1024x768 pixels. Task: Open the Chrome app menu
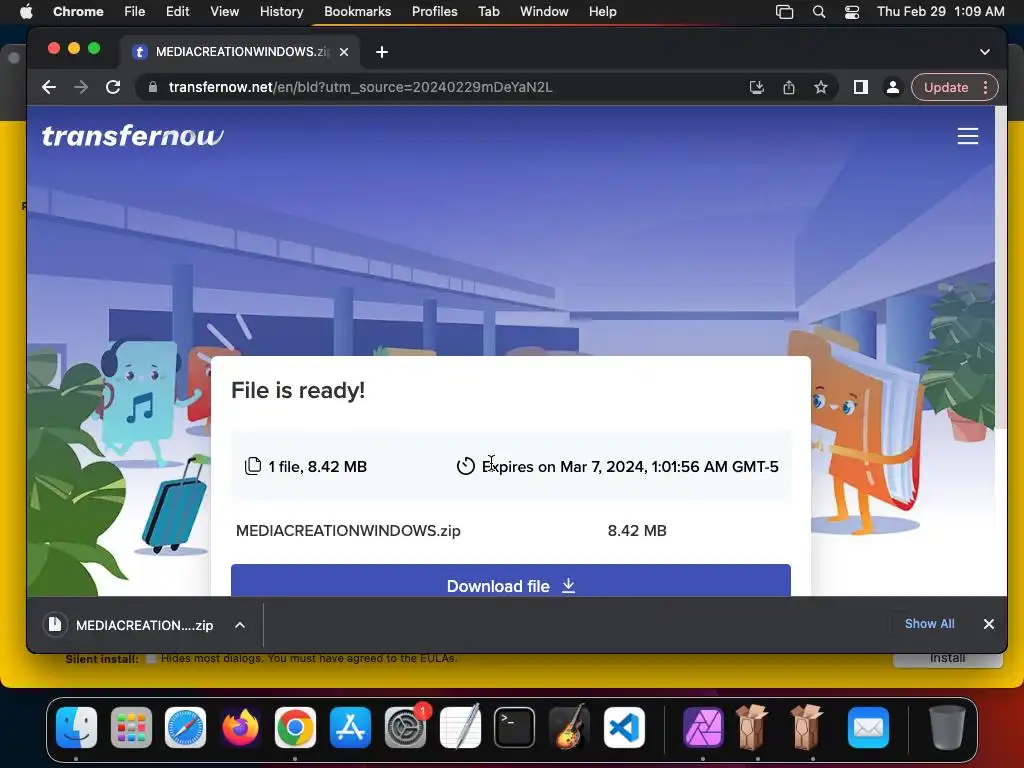coord(78,11)
